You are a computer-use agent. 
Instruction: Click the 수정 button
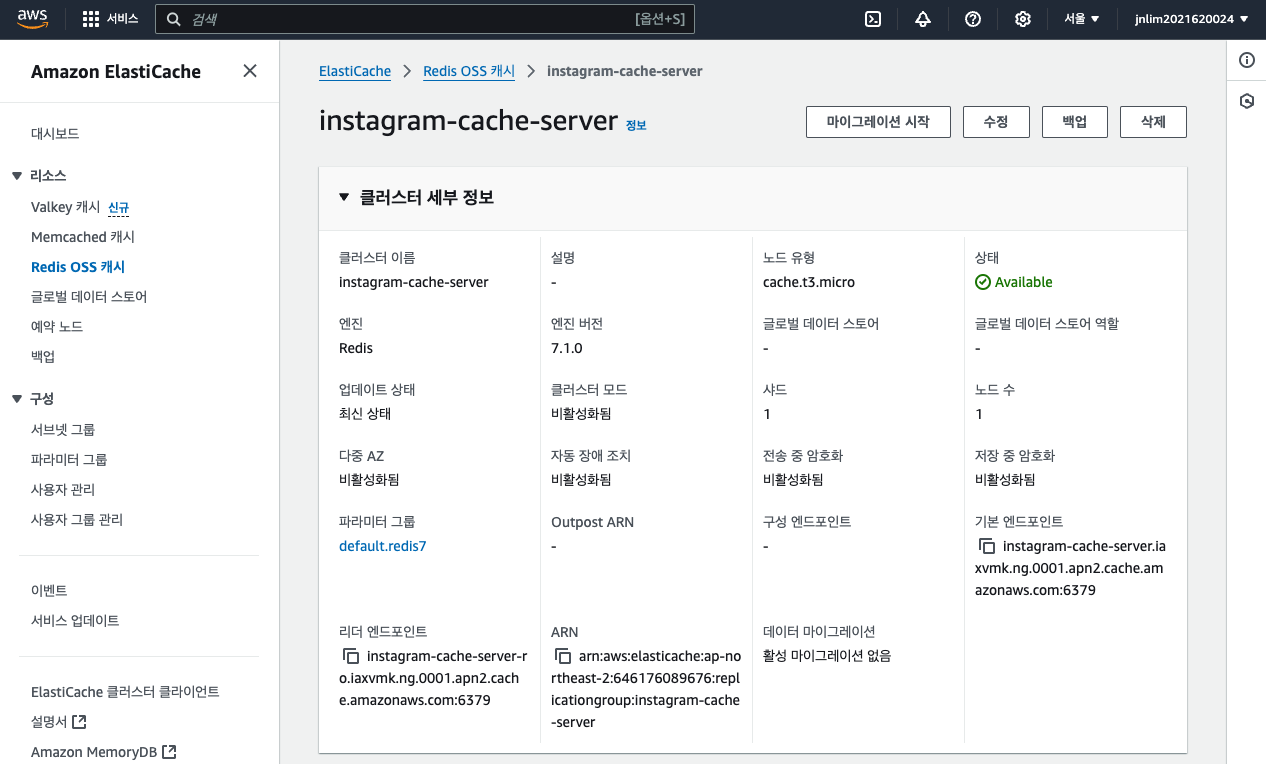[x=996, y=122]
